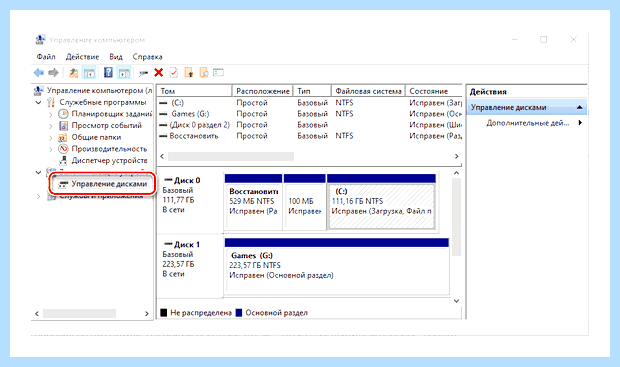
Task: Select the Восстановить row in volume list
Action: [310, 136]
